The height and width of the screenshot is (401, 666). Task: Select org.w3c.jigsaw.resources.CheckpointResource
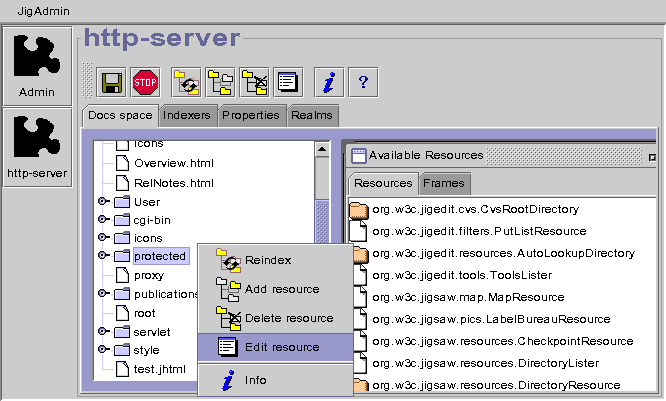tap(503, 342)
